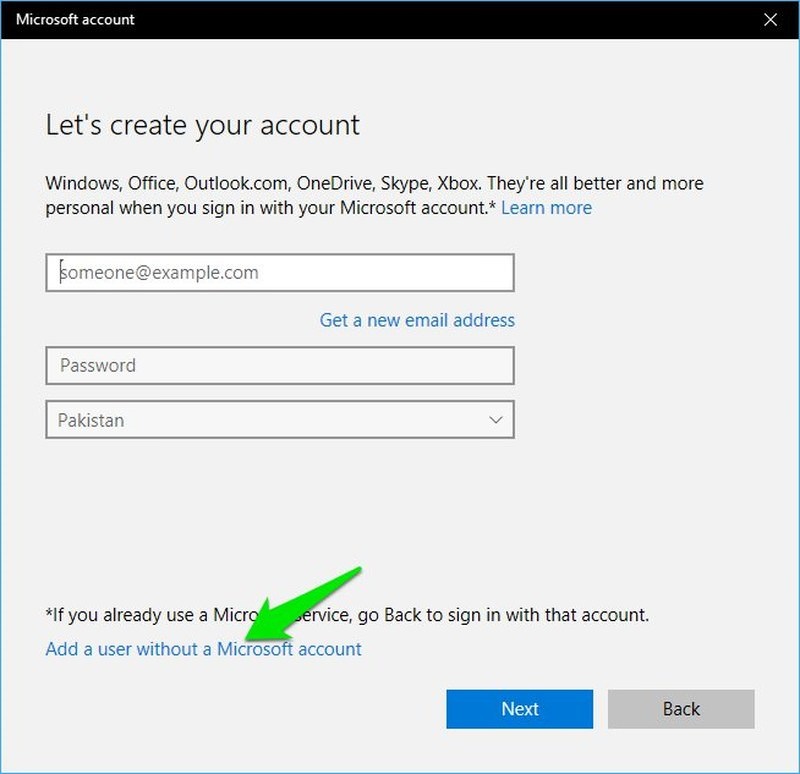Focus the Password input field

click(x=280, y=365)
